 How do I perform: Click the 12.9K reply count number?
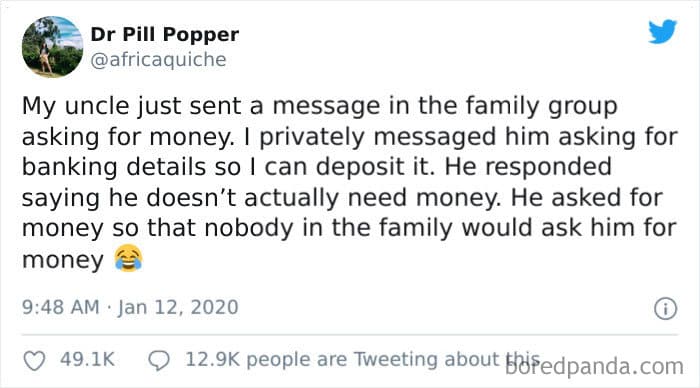pos(212,359)
